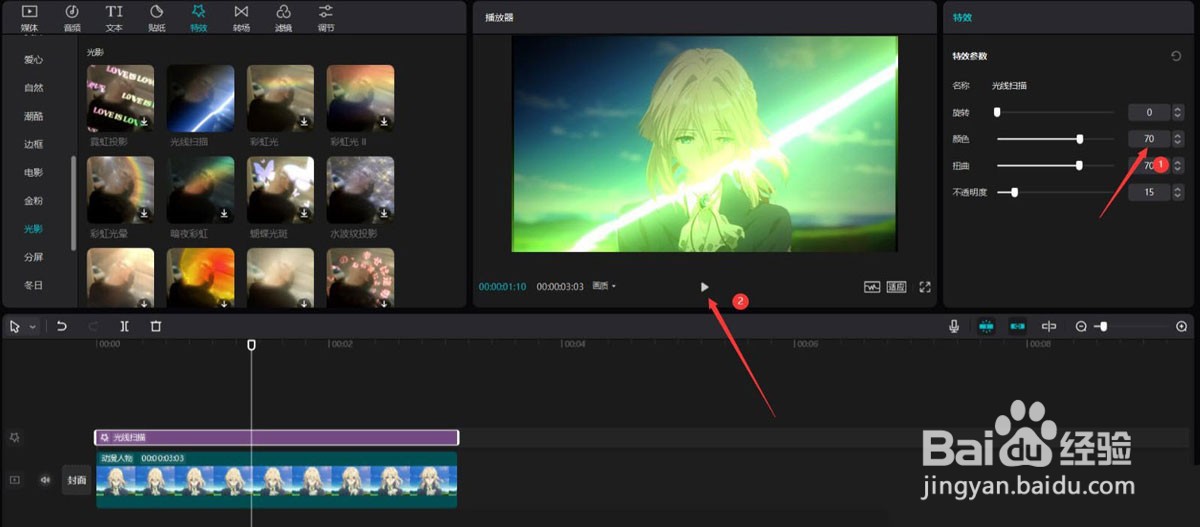Image resolution: width=1200 pixels, height=527 pixels.
Task: Choose the 暗夜彩虹 effect thumbnail
Action: [201, 190]
